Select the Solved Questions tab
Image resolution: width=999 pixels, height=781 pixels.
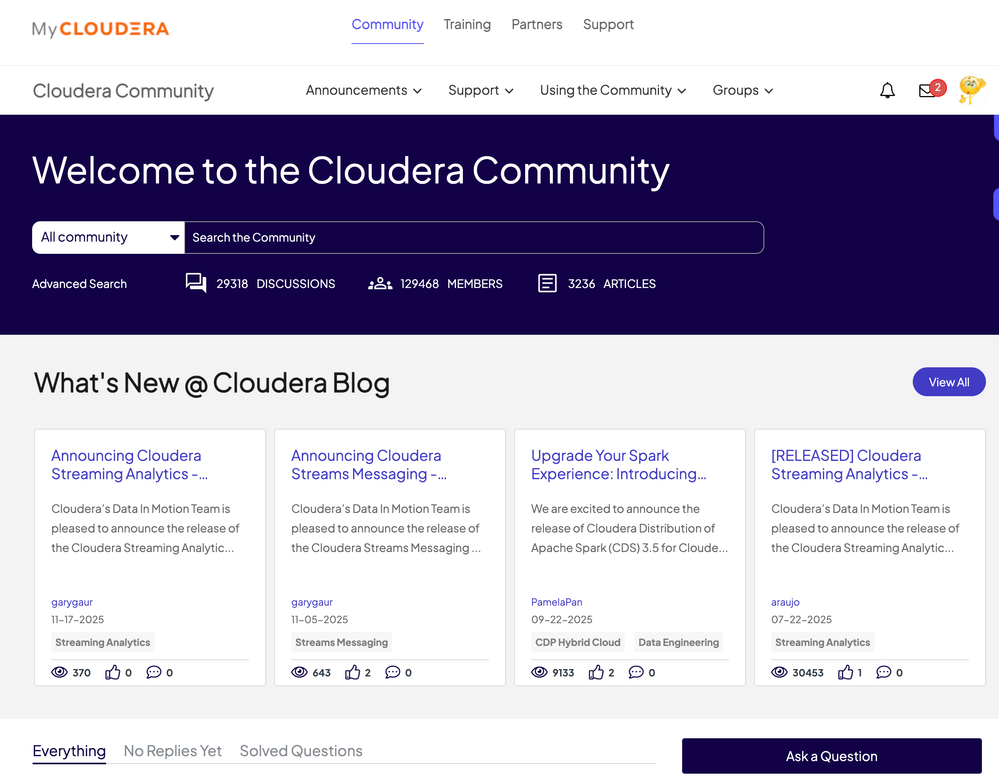tap(301, 751)
